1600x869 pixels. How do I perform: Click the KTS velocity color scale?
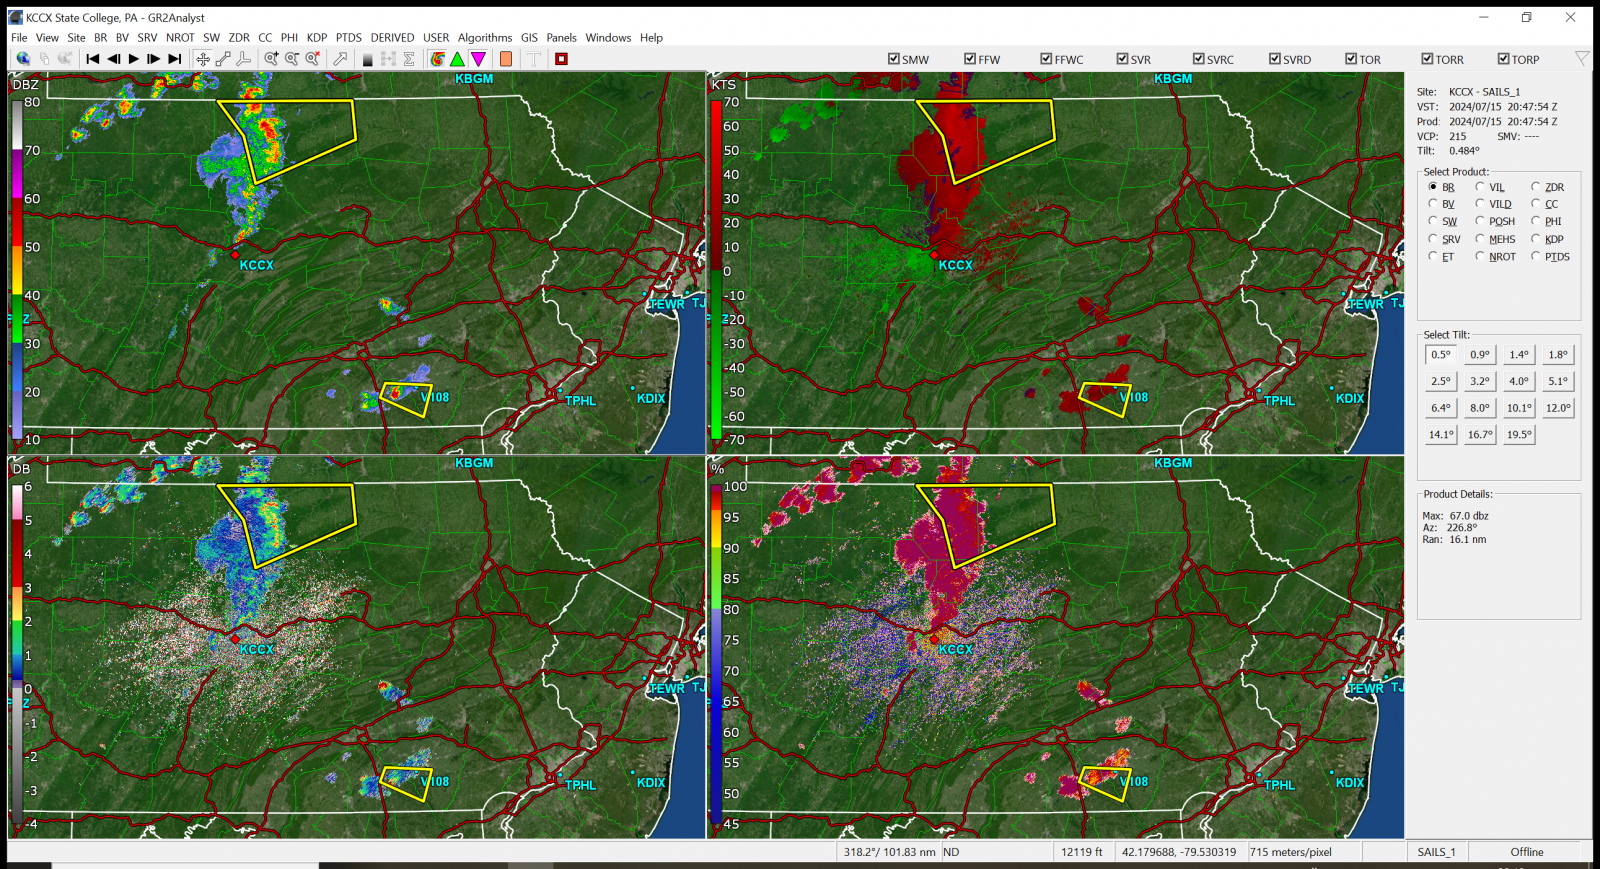point(716,270)
